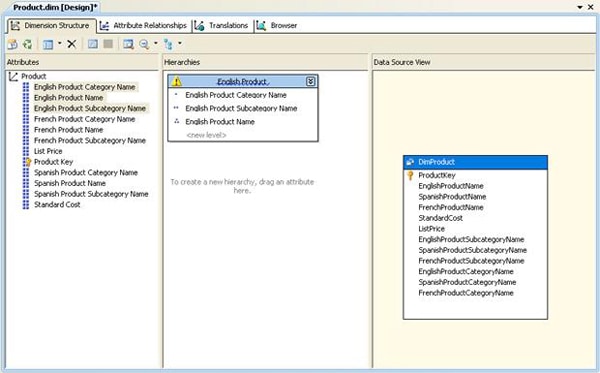Select the StandardCost column
Image resolution: width=600 pixels, height=373 pixels.
point(440,218)
